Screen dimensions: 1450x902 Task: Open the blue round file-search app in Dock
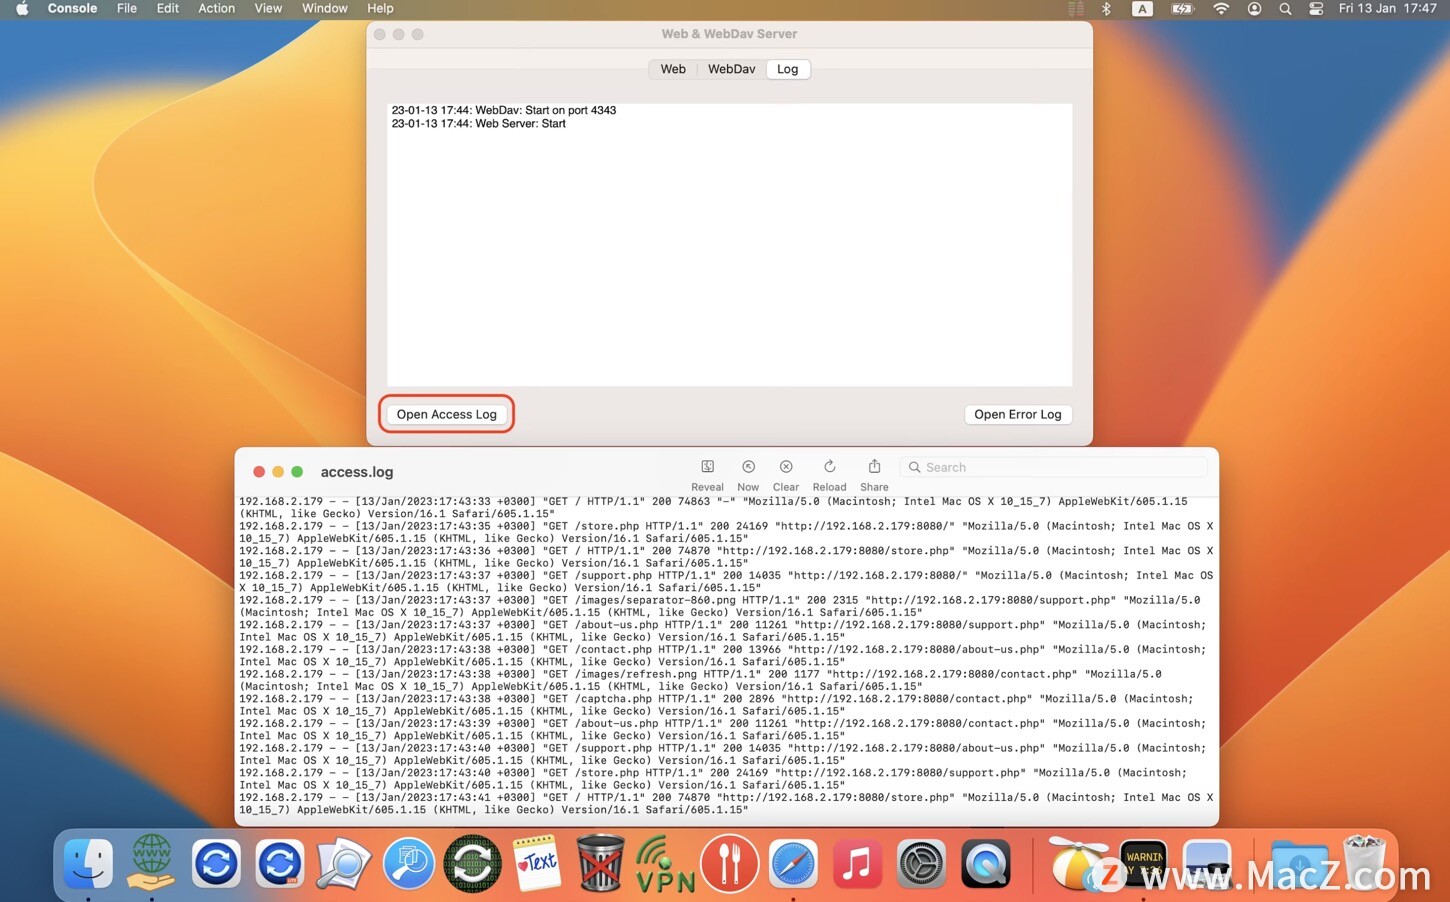[x=408, y=863]
